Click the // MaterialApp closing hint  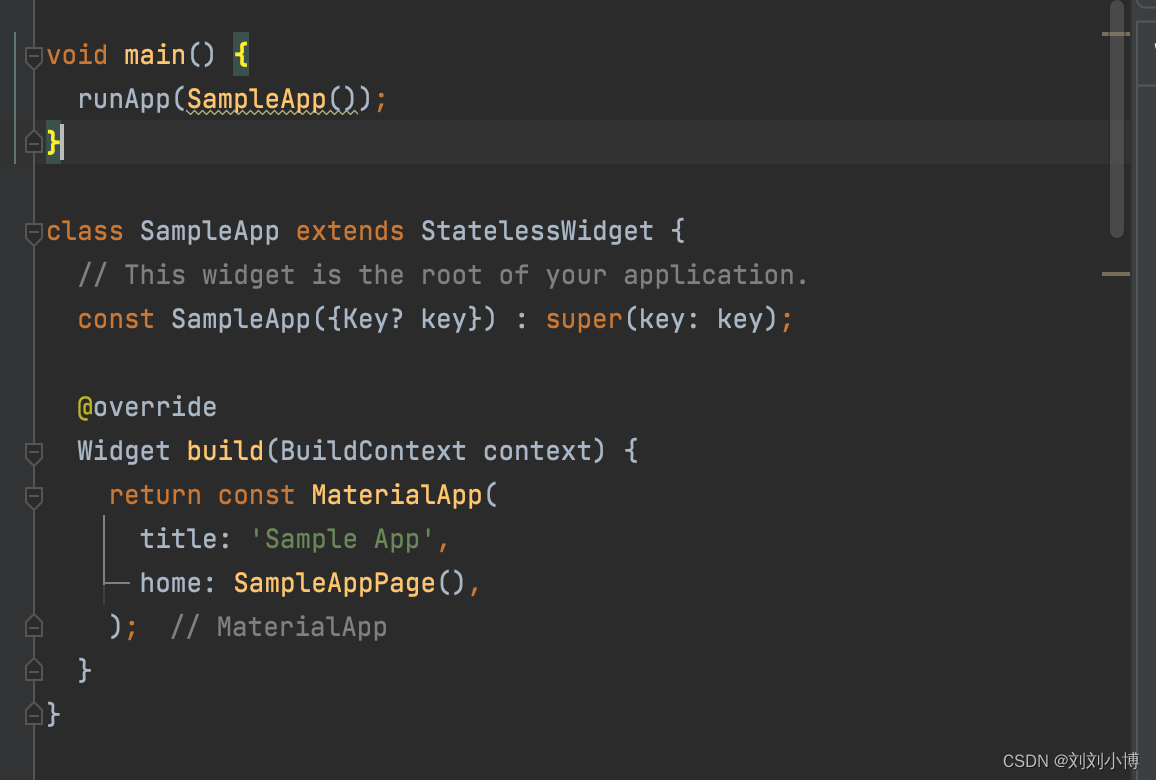tap(279, 627)
